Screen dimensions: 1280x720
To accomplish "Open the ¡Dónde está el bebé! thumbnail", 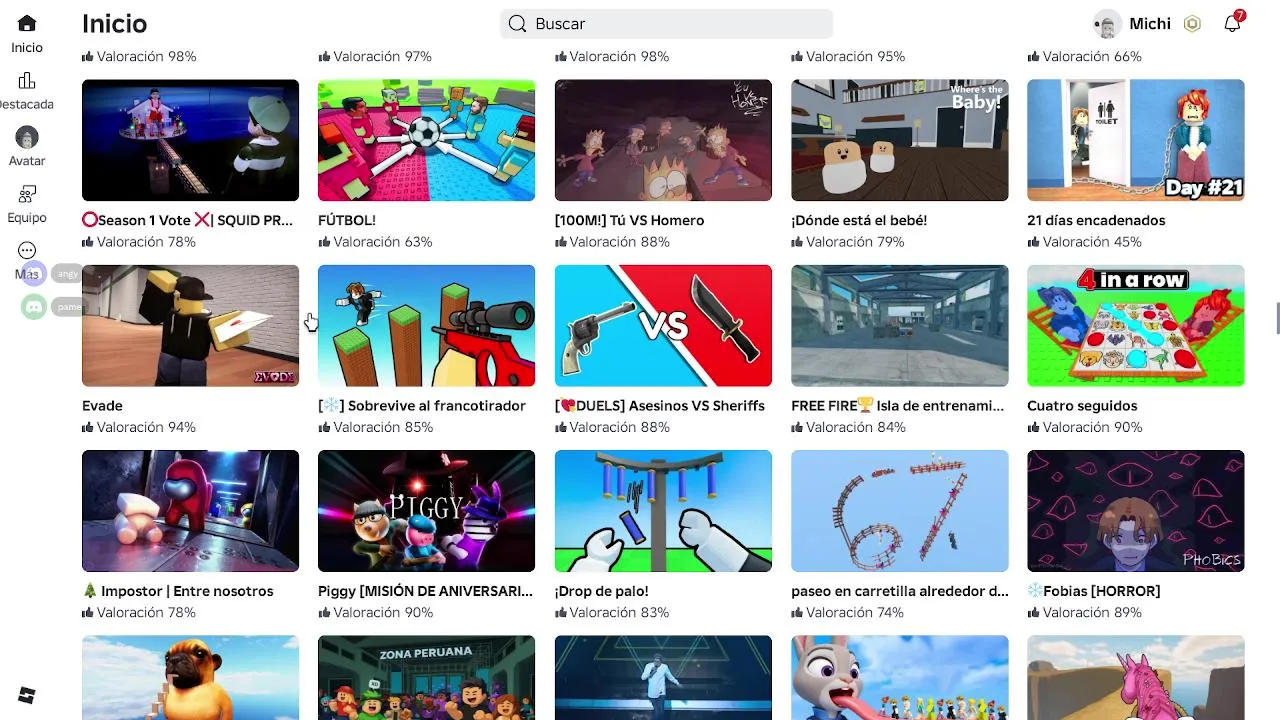I will [899, 140].
